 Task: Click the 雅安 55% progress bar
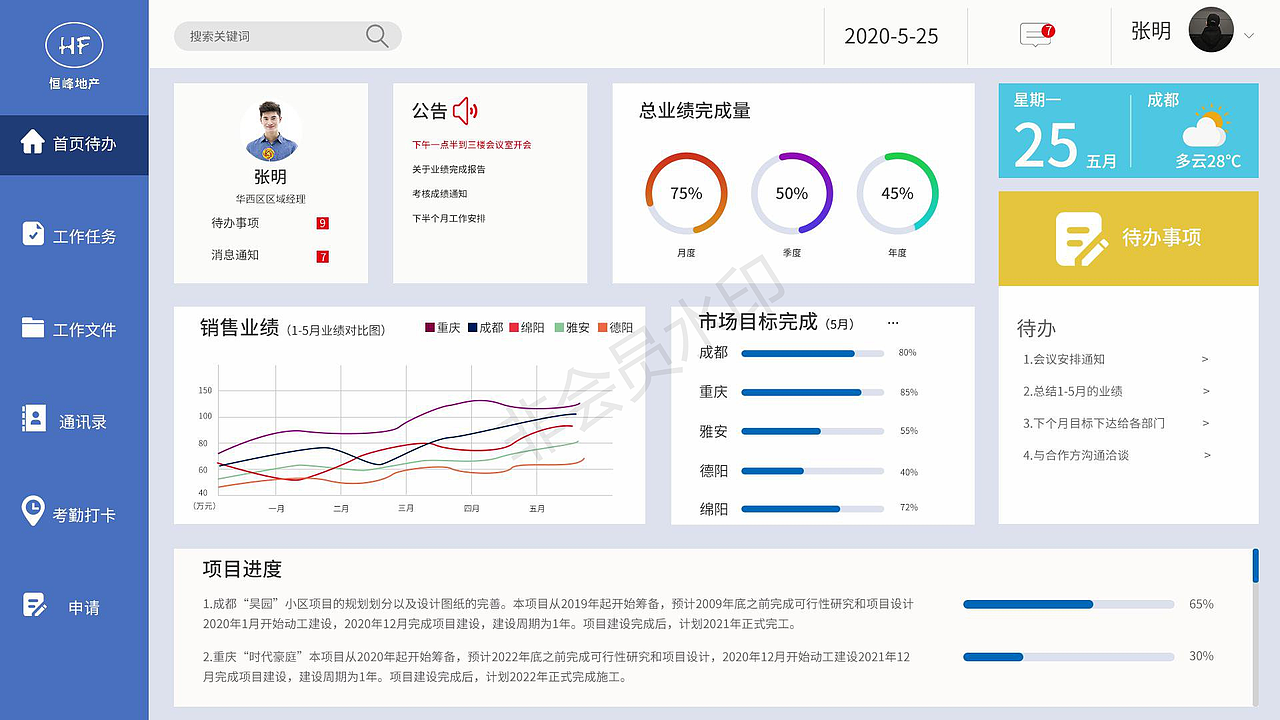pos(812,431)
